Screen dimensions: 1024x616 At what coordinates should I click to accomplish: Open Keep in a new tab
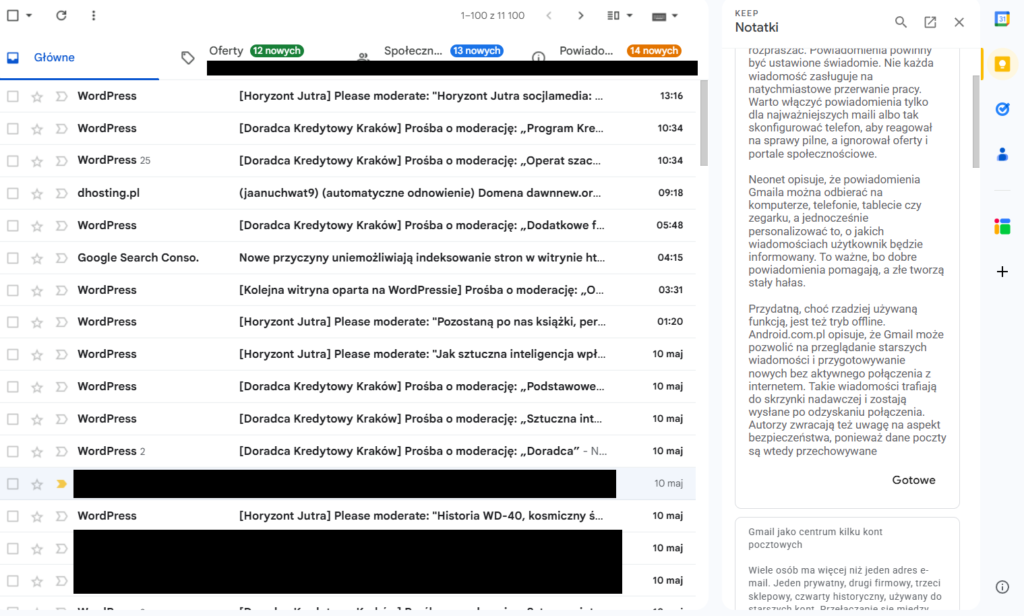pyautogui.click(x=930, y=22)
